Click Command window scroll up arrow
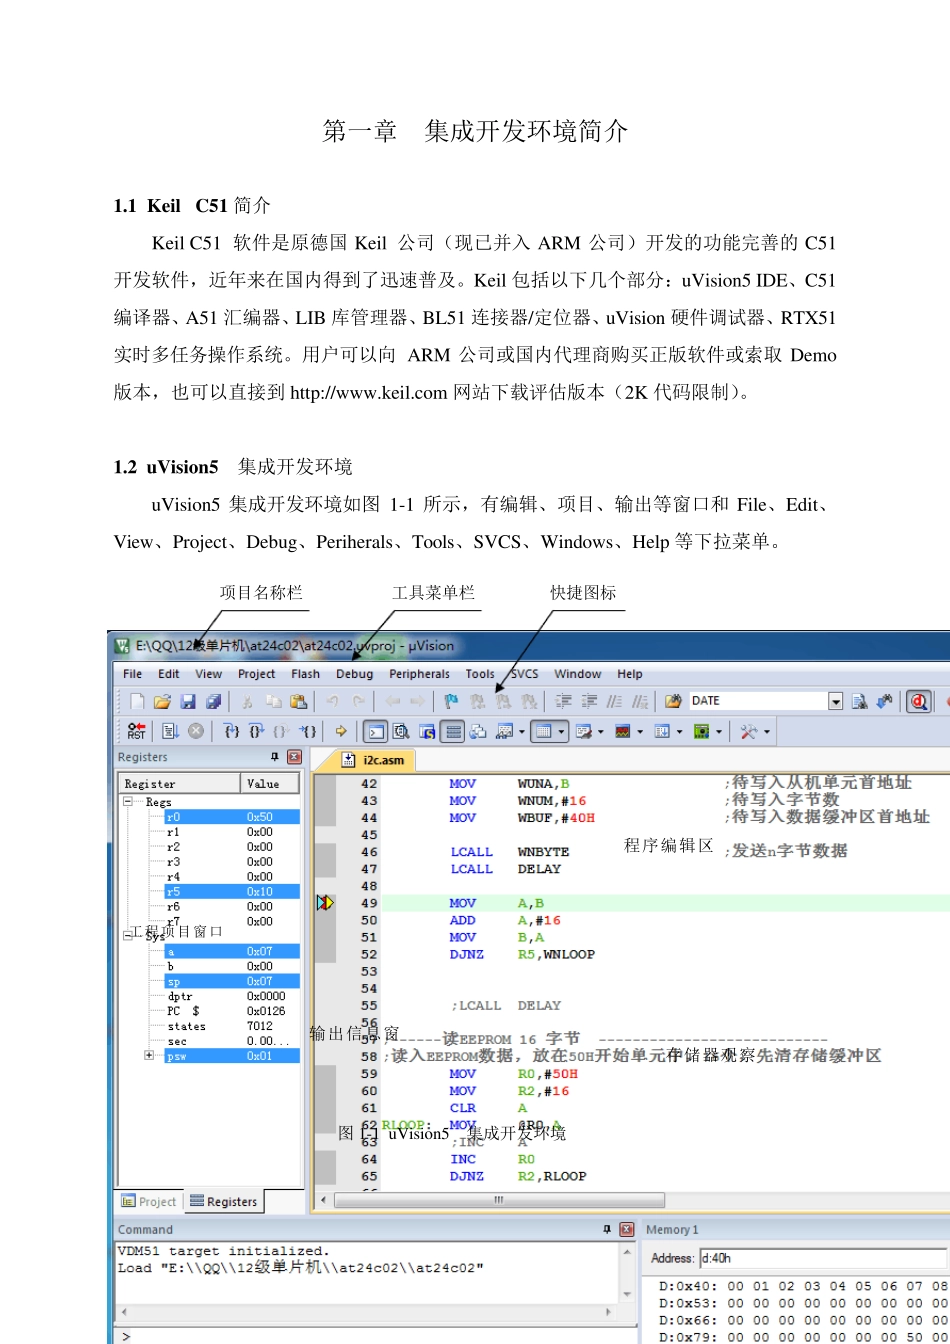Image resolution: width=950 pixels, height=1344 pixels. click(627, 1252)
